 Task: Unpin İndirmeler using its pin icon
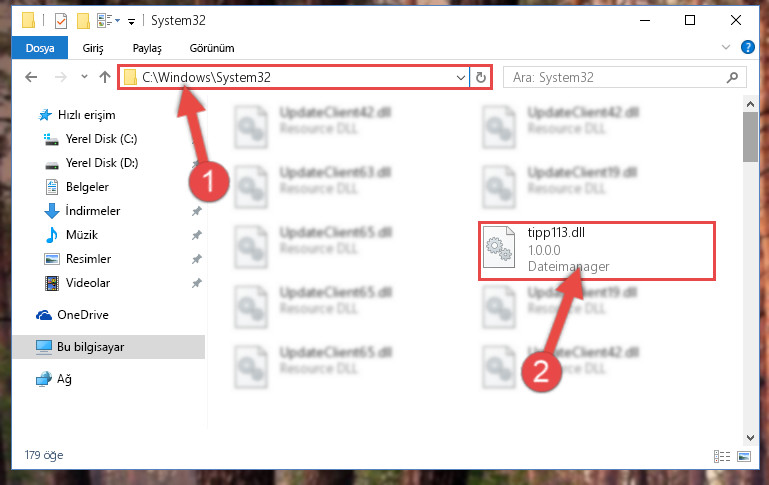pyautogui.click(x=197, y=211)
